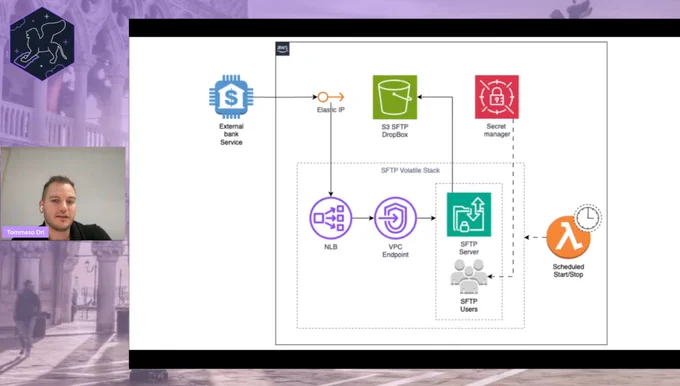680x386 pixels.
Task: Click the 'SFTP Server' text label
Action: click(x=469, y=248)
